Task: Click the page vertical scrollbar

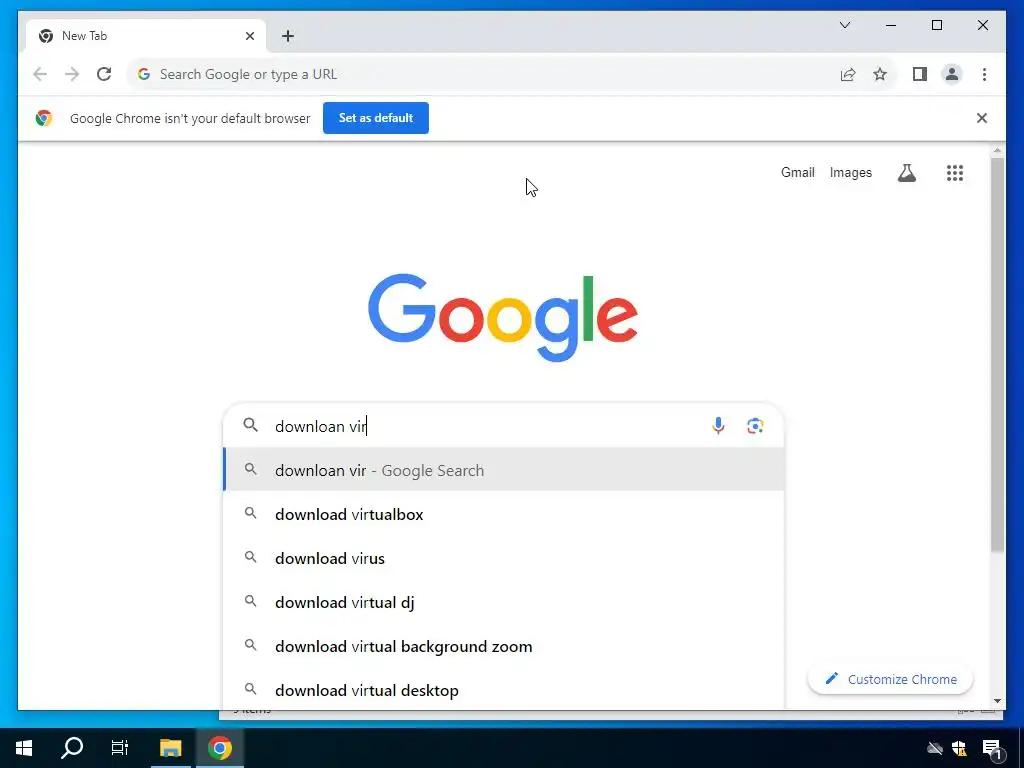Action: (x=997, y=355)
